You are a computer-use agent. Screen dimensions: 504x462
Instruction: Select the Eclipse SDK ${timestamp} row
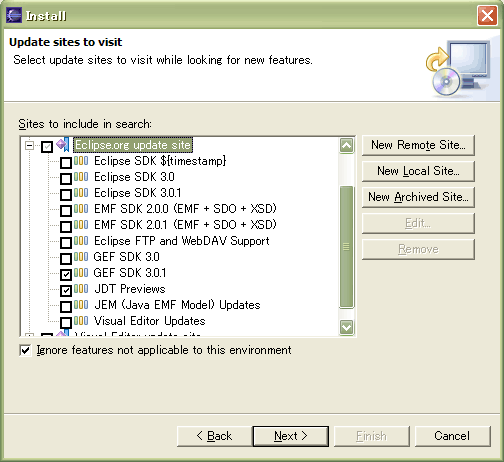(x=160, y=161)
